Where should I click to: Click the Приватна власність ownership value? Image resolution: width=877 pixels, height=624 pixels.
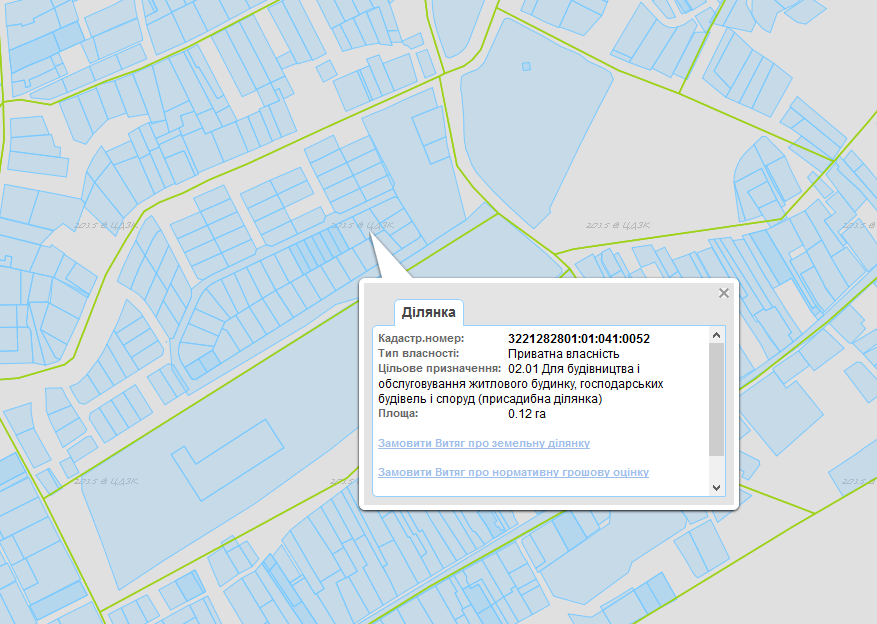tap(563, 354)
